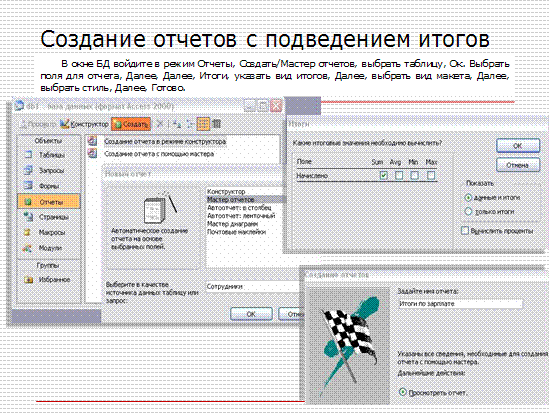Screen dimensions: 550x414
Task: Open the Запросы objects icon
Action: click(28, 170)
